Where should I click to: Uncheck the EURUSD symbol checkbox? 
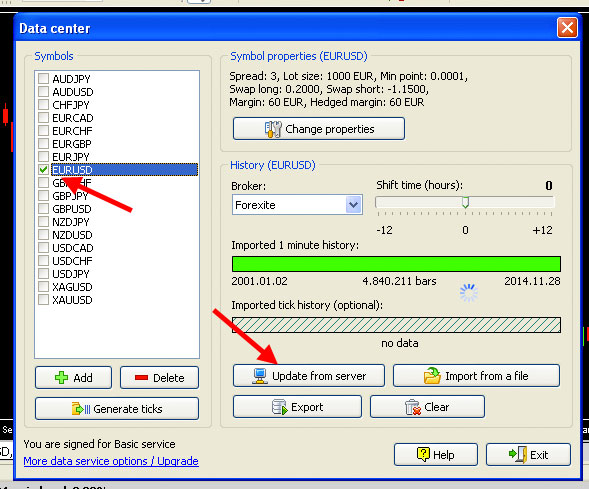point(44,170)
